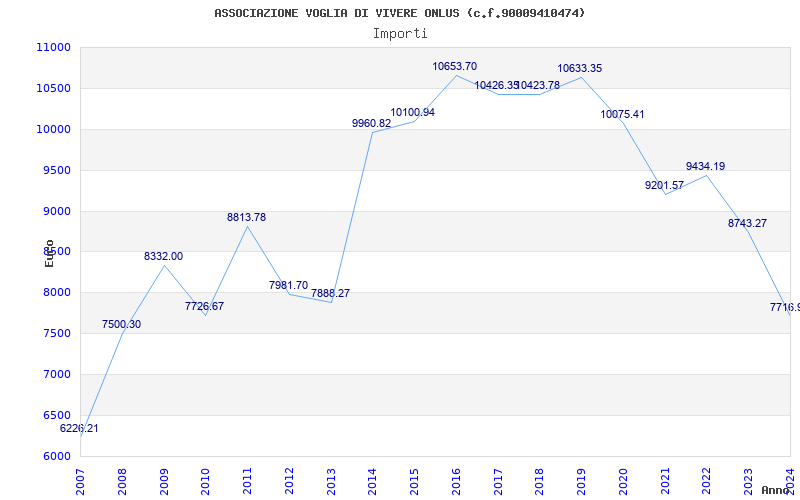Select the 8813.78 data label
This screenshot has width=800, height=500.
click(x=246, y=217)
